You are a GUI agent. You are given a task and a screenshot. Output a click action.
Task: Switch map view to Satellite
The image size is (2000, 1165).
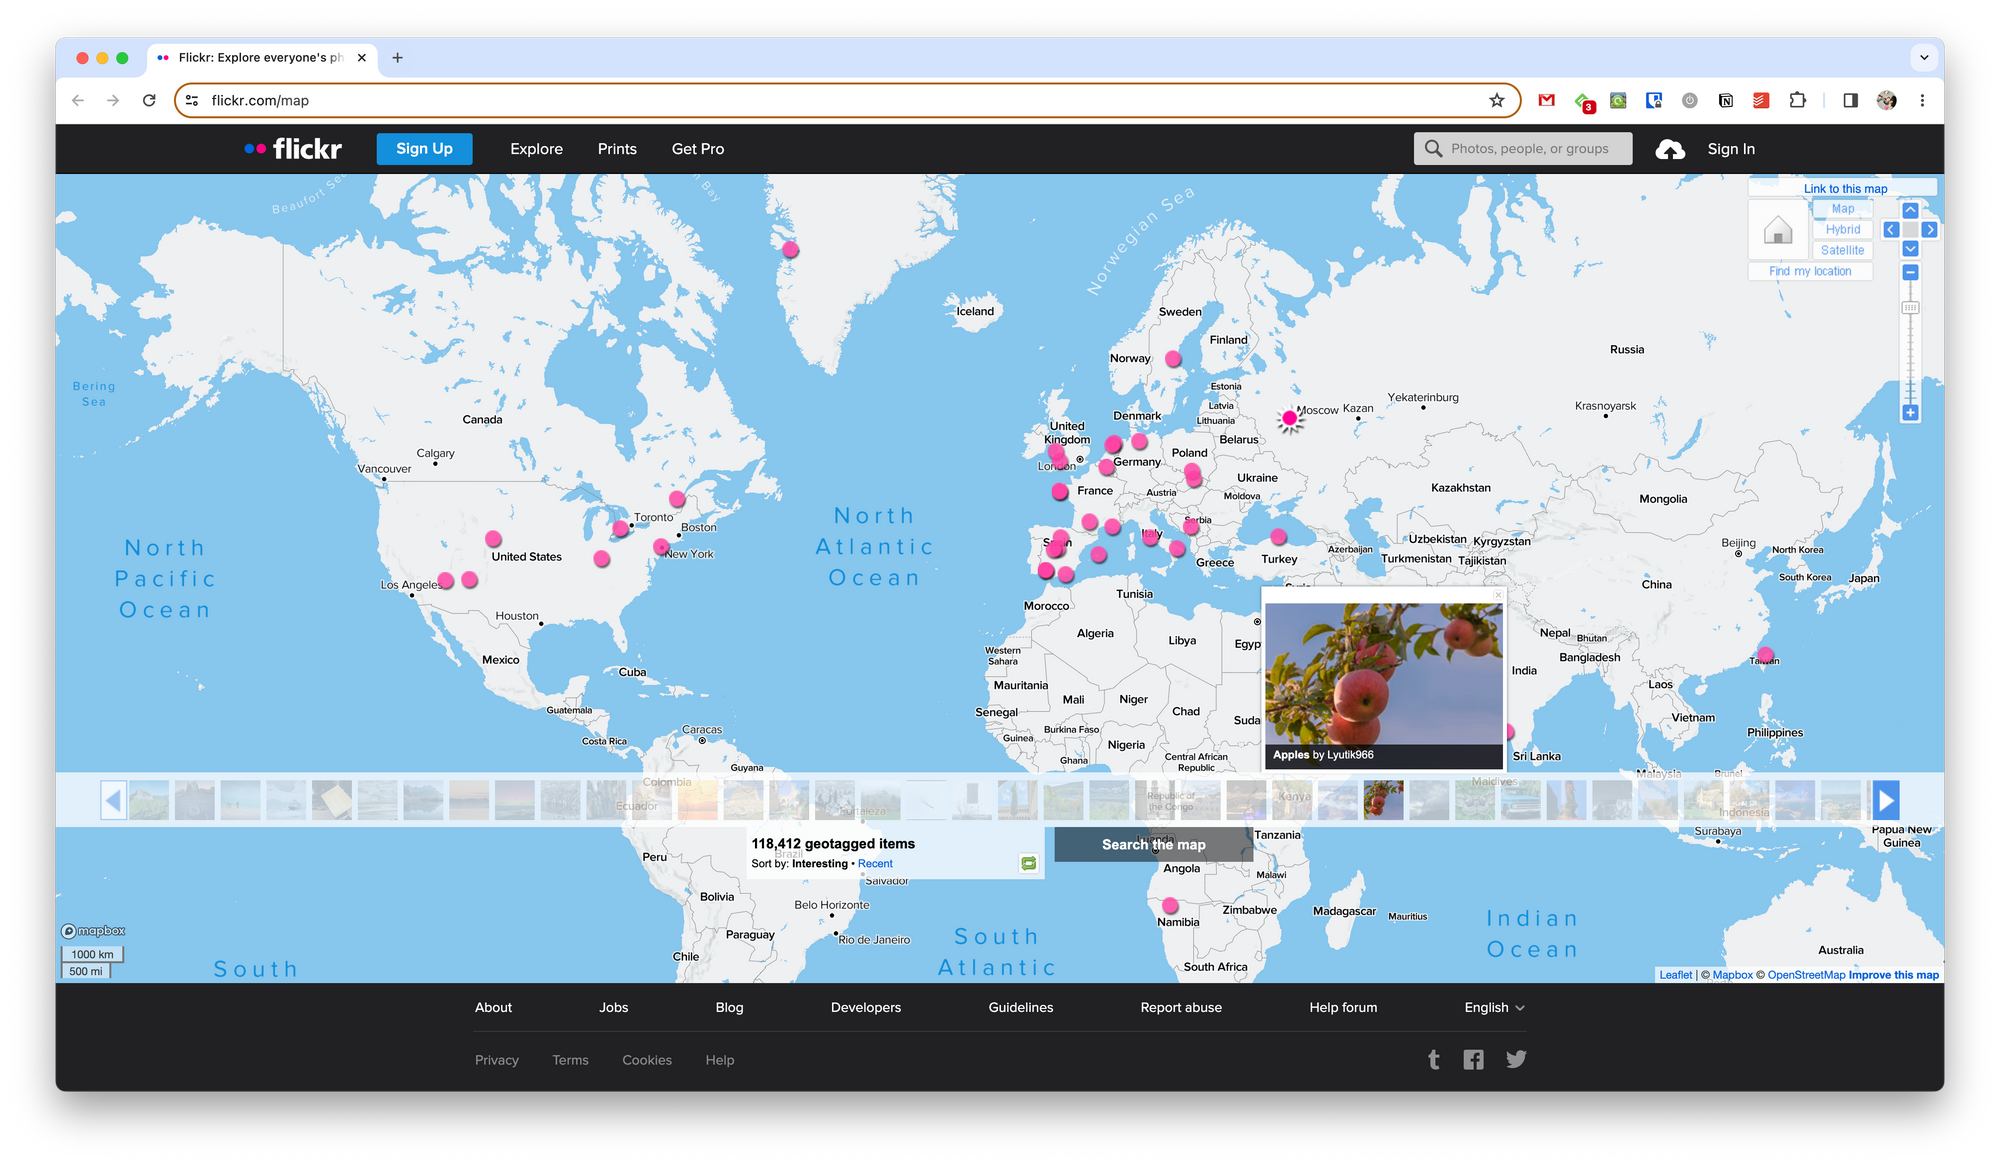tap(1842, 250)
